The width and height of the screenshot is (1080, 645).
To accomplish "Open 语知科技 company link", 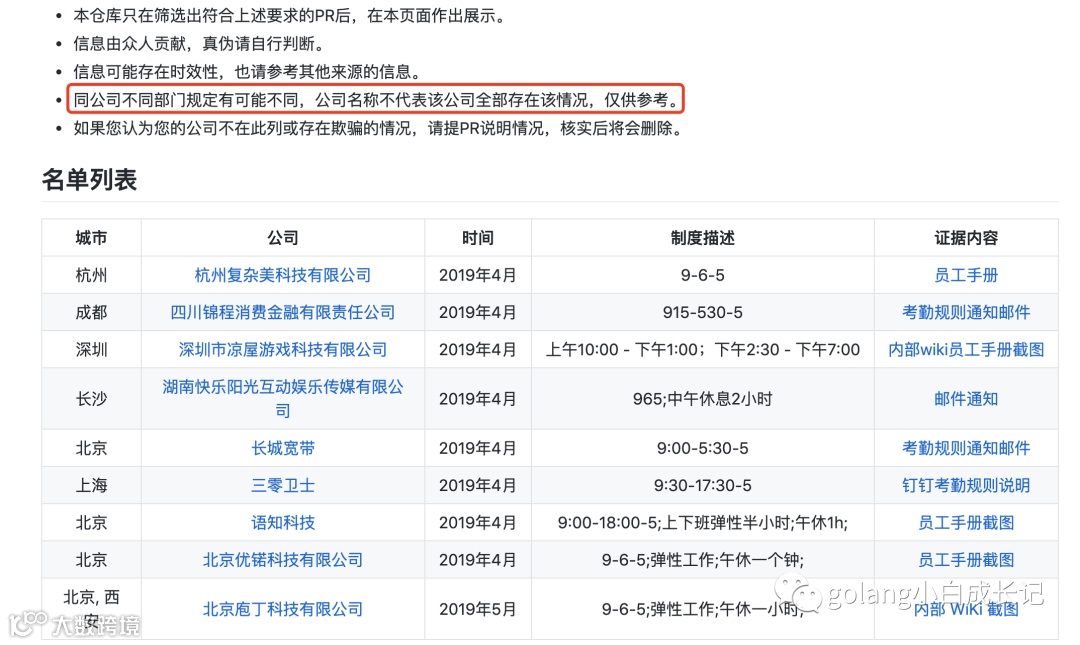I will (x=282, y=523).
